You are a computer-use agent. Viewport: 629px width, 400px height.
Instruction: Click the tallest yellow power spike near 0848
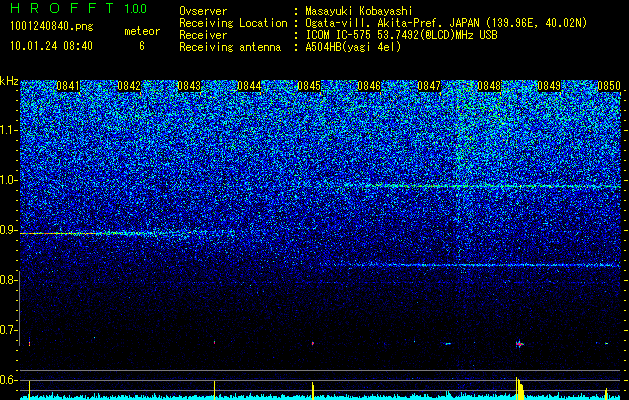click(x=517, y=388)
